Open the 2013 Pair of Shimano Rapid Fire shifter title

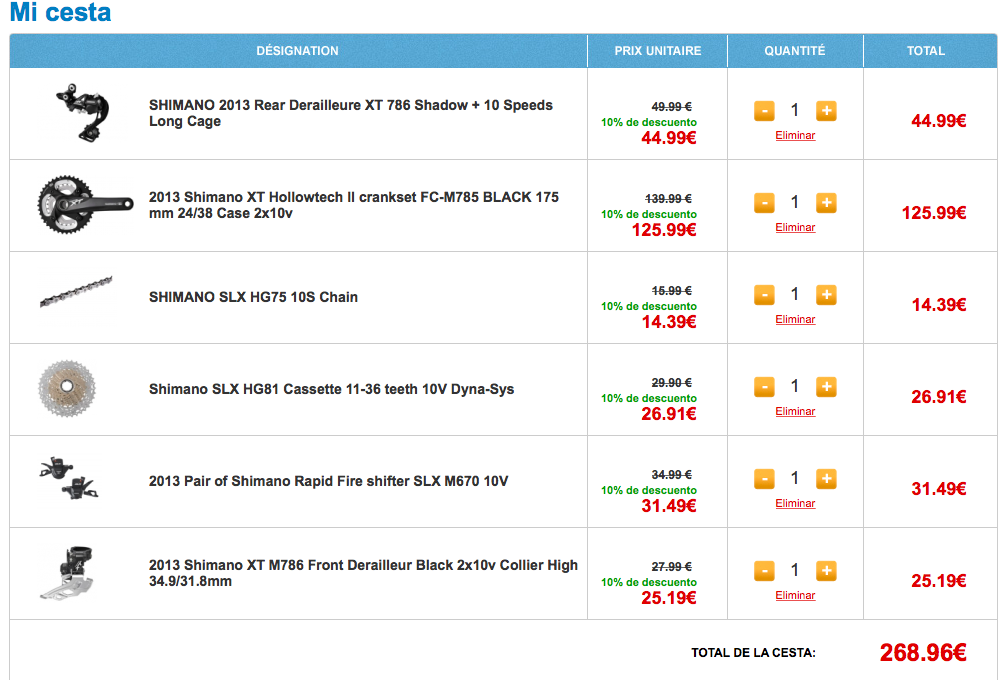tap(328, 481)
